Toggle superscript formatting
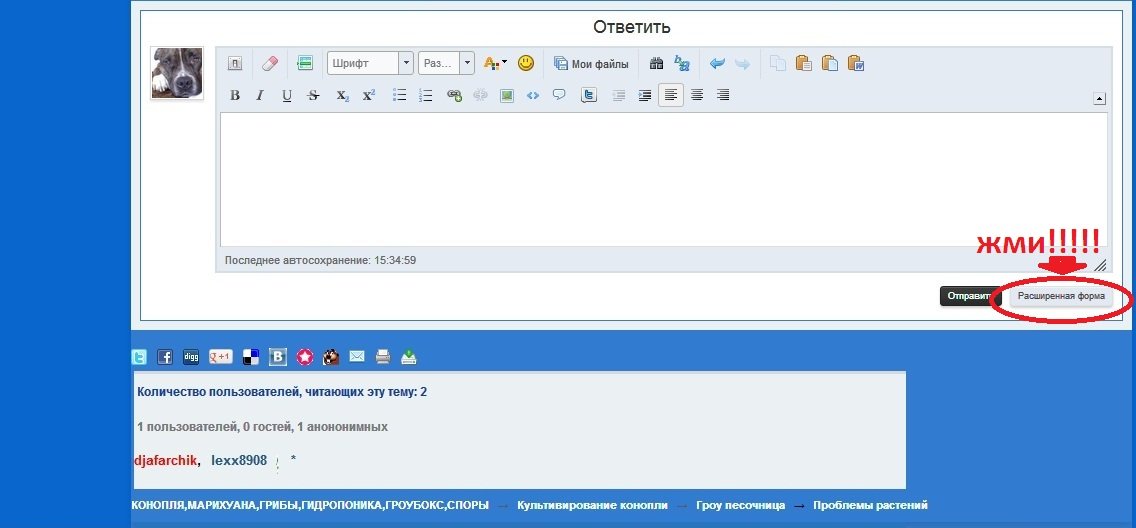 click(369, 95)
